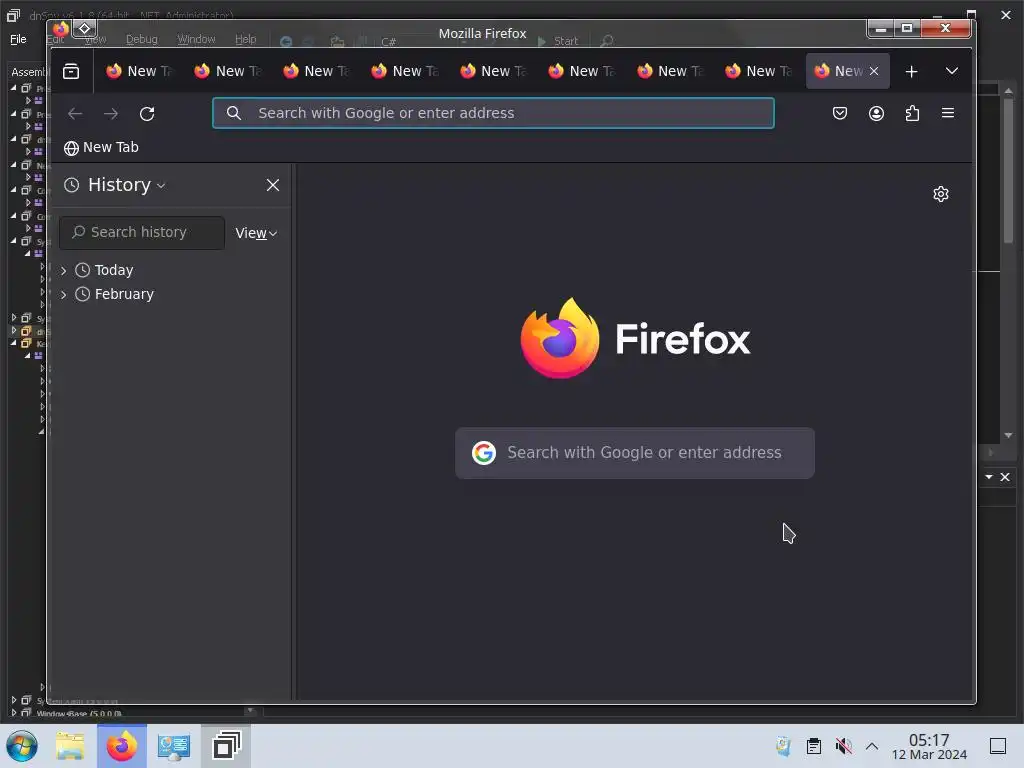Select the Today history row

pyautogui.click(x=170, y=270)
